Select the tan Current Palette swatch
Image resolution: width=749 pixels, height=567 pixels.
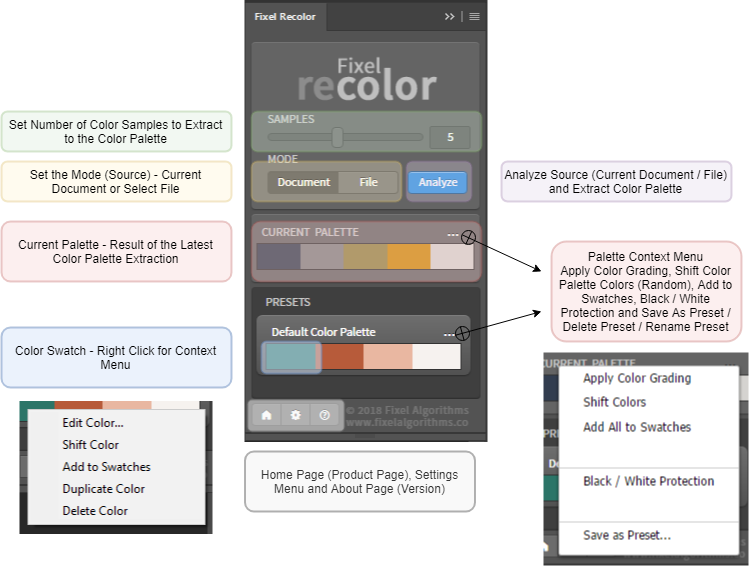tap(365, 257)
